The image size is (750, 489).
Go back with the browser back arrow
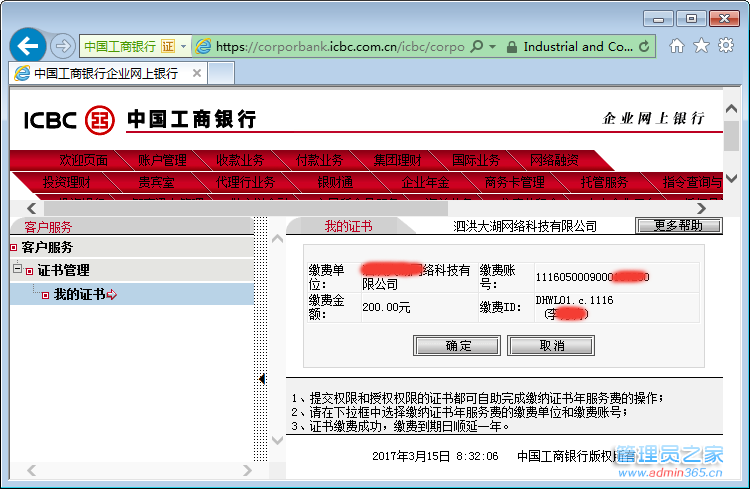coord(28,46)
